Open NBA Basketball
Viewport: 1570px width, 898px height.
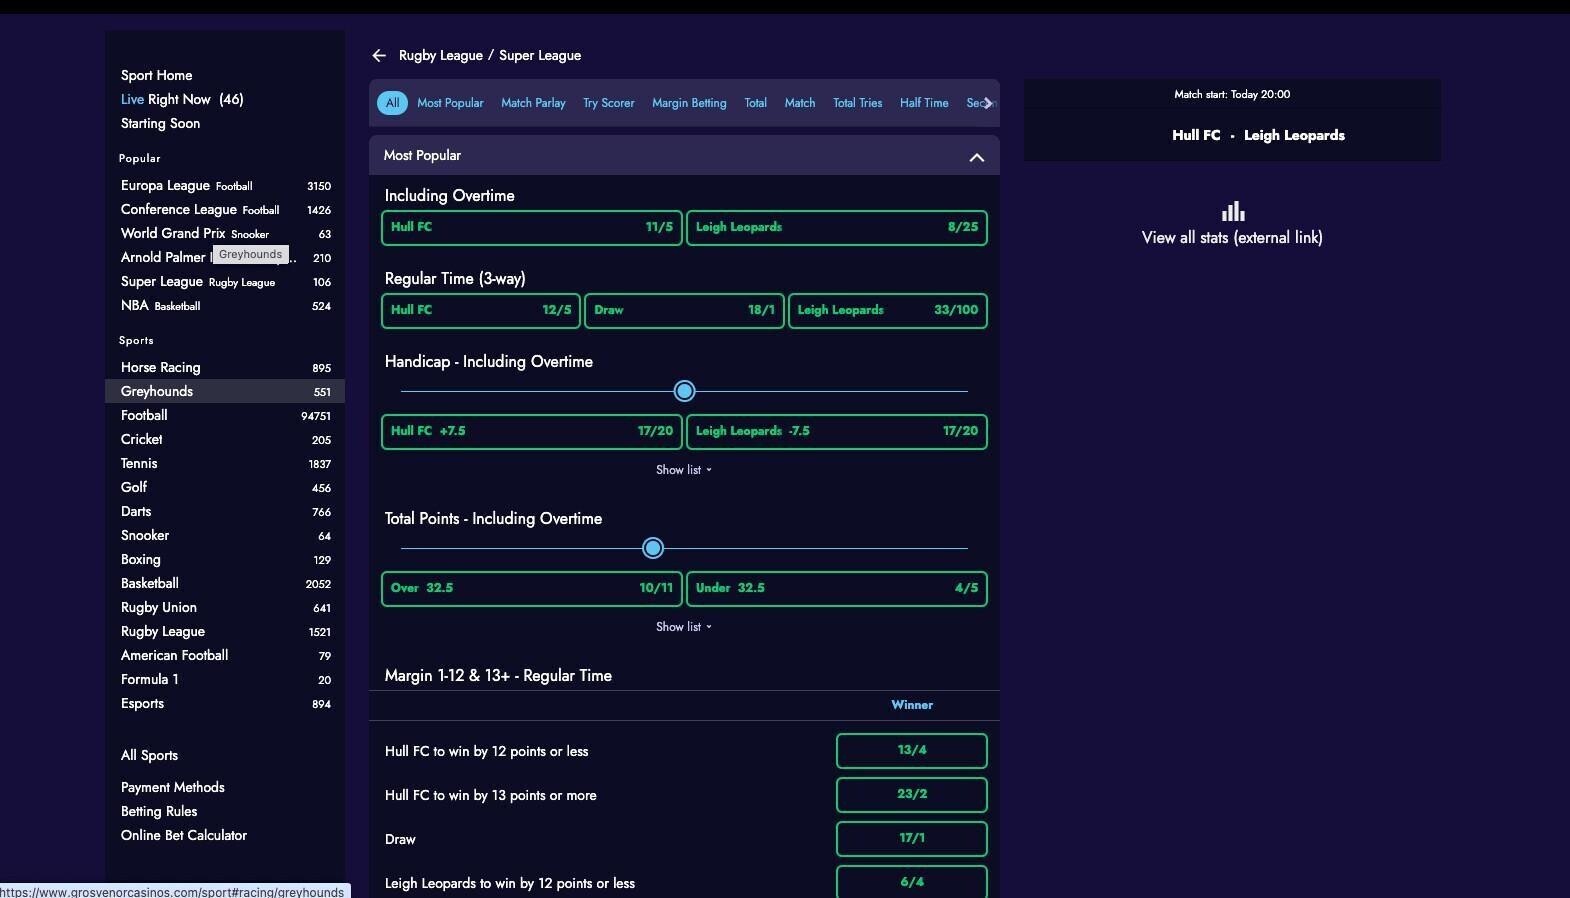point(225,306)
